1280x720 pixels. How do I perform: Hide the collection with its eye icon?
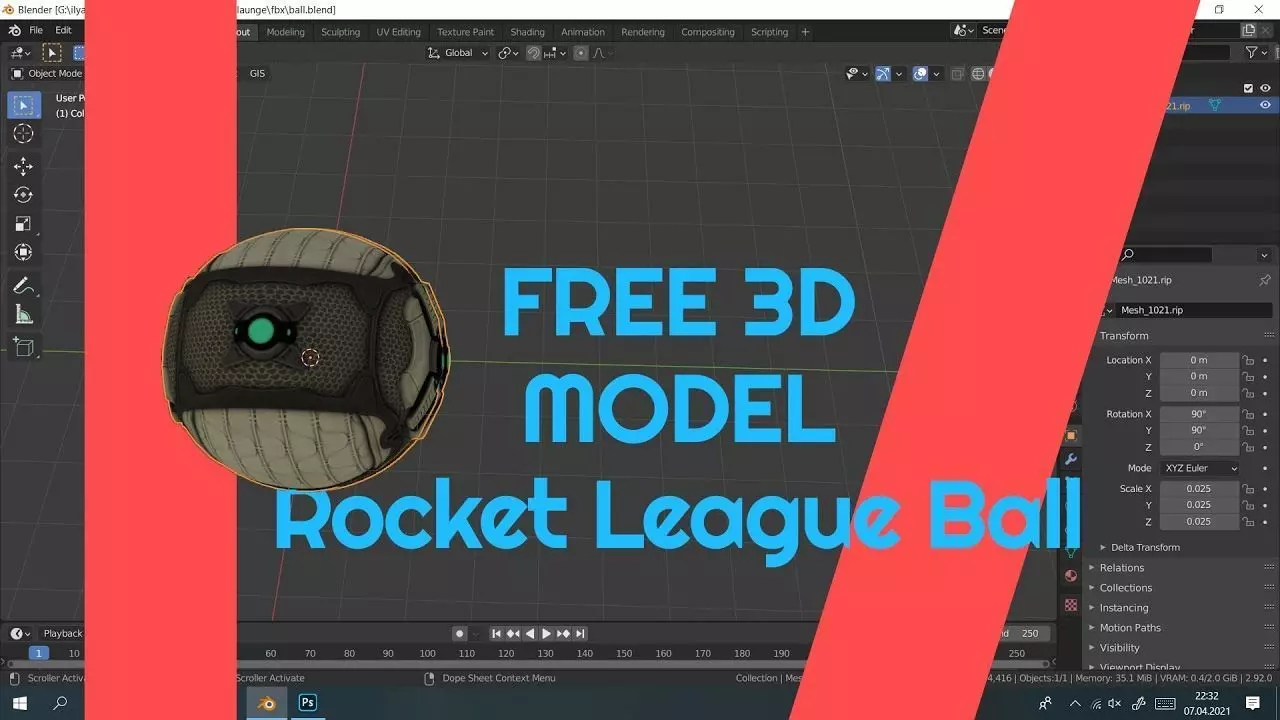click(1265, 88)
